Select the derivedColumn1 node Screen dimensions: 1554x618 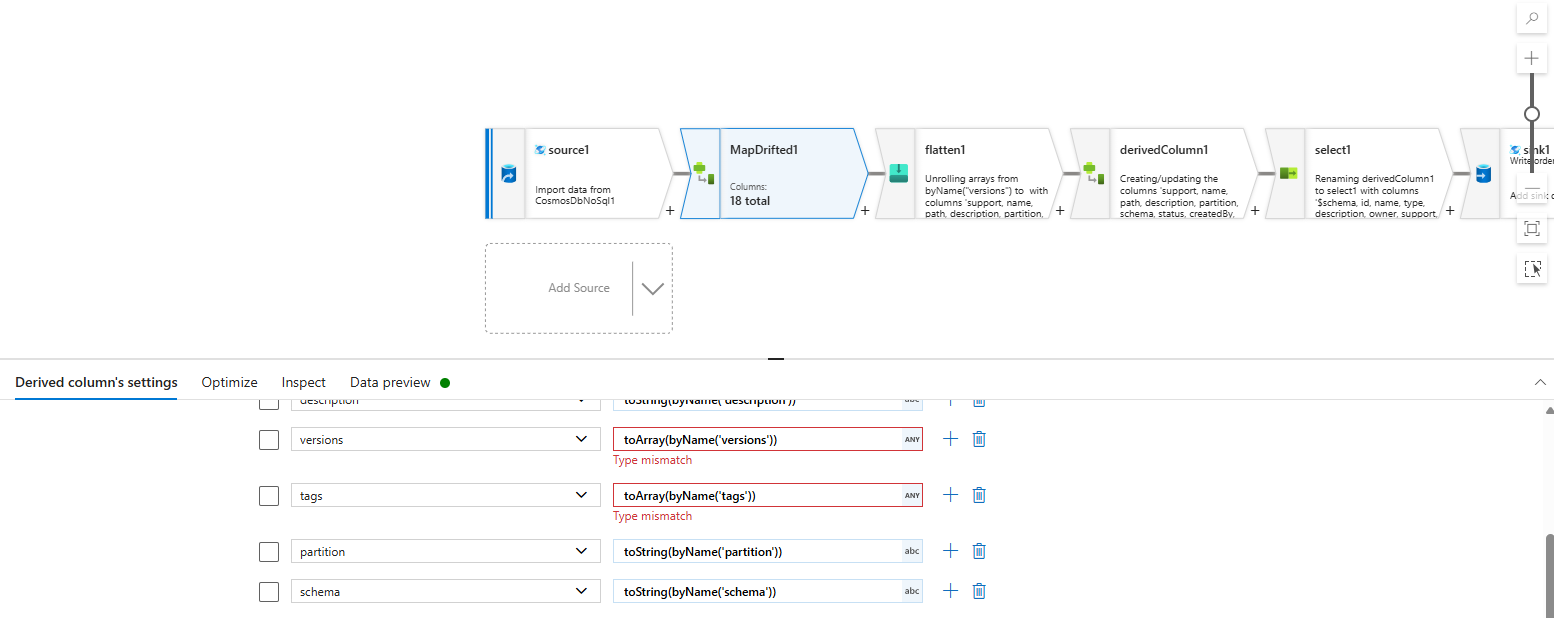pyautogui.click(x=1165, y=173)
